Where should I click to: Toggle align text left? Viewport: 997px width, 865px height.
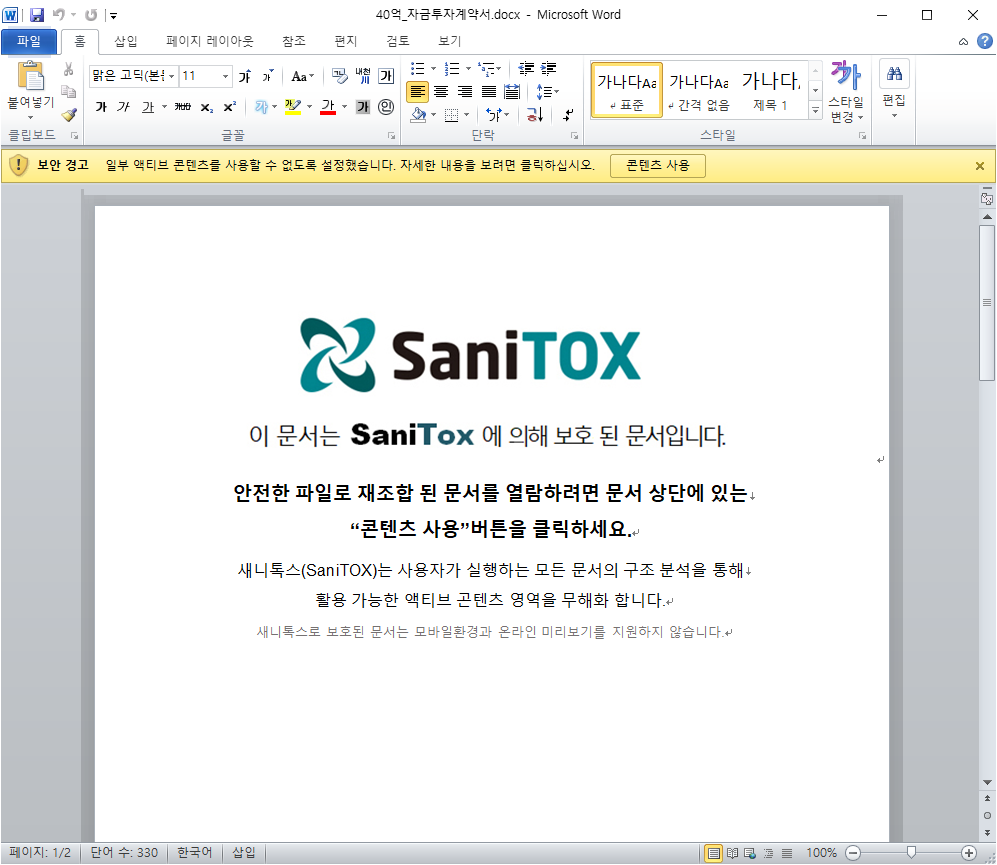pos(418,92)
